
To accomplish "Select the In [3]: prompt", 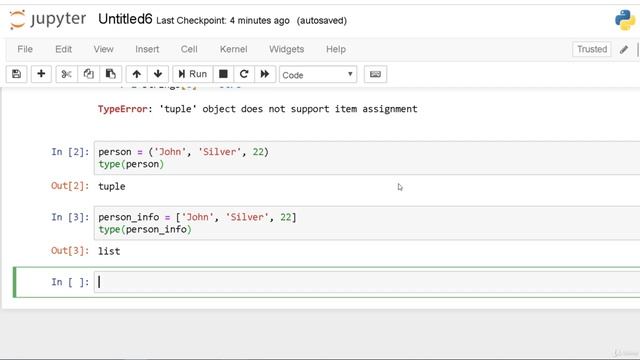I will tap(70, 217).
